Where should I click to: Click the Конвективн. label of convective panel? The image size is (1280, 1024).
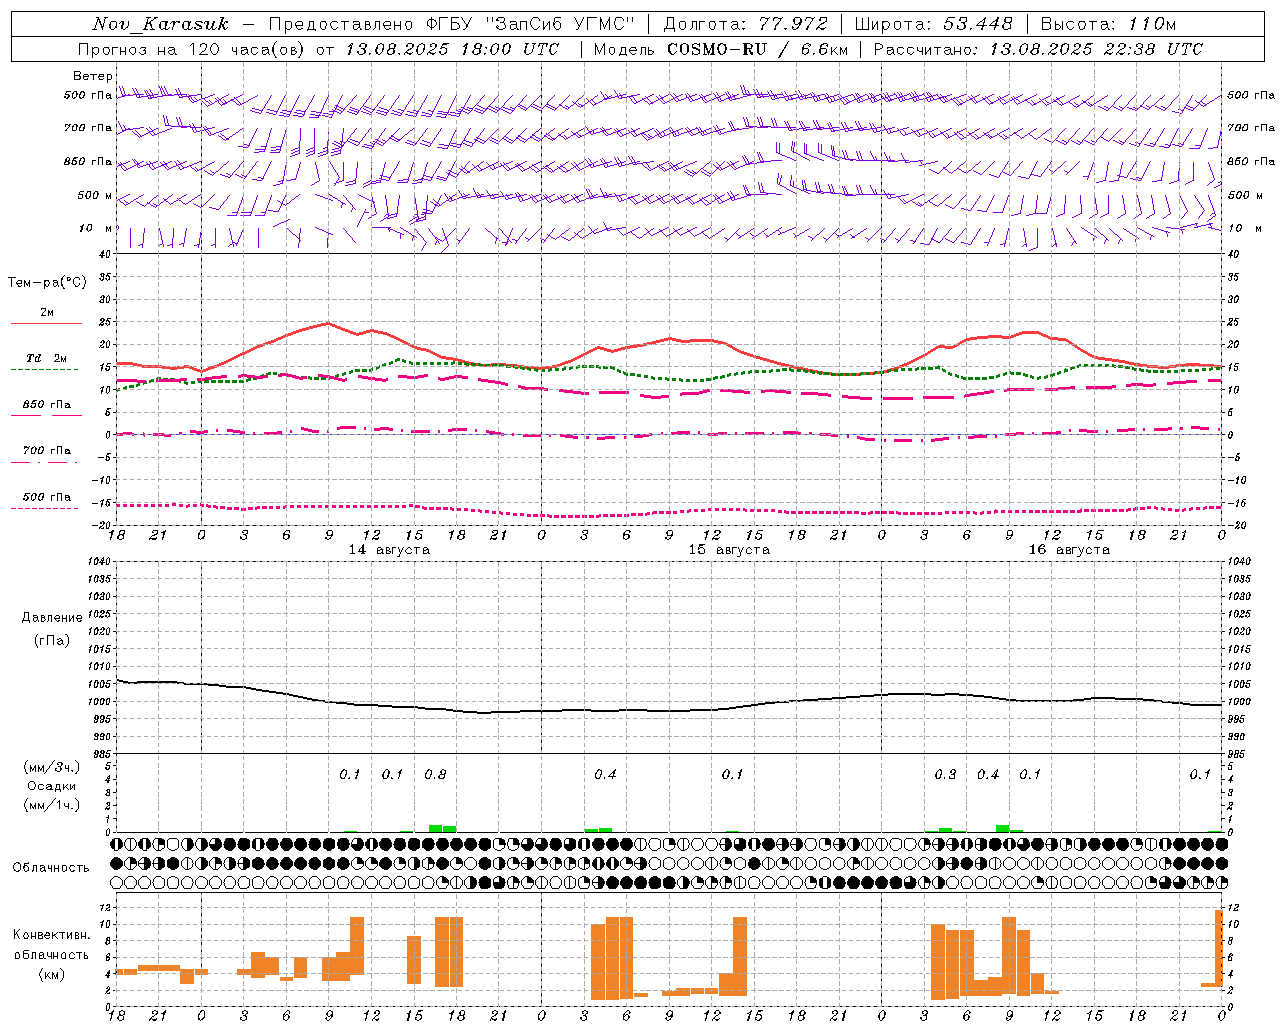coord(52,935)
